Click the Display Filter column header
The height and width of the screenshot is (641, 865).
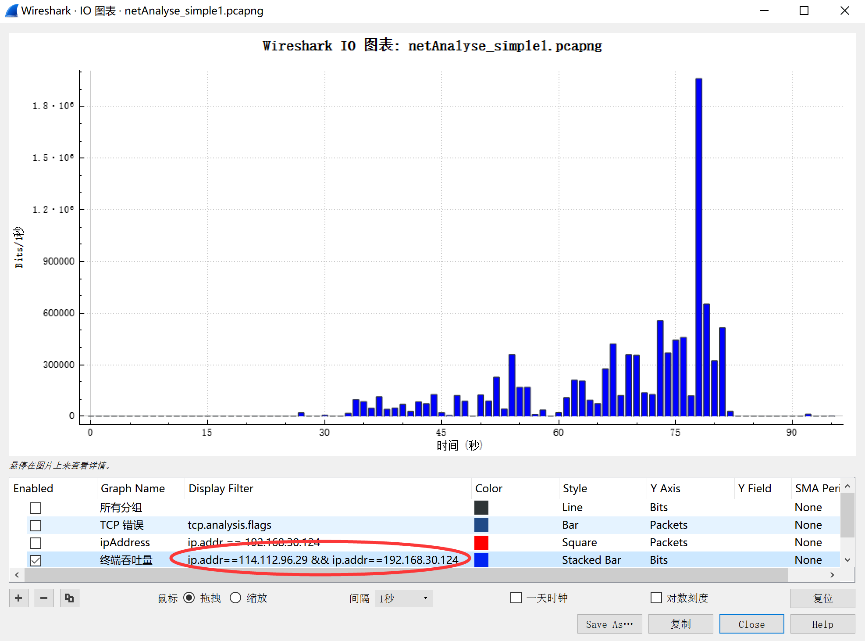[x=221, y=488]
